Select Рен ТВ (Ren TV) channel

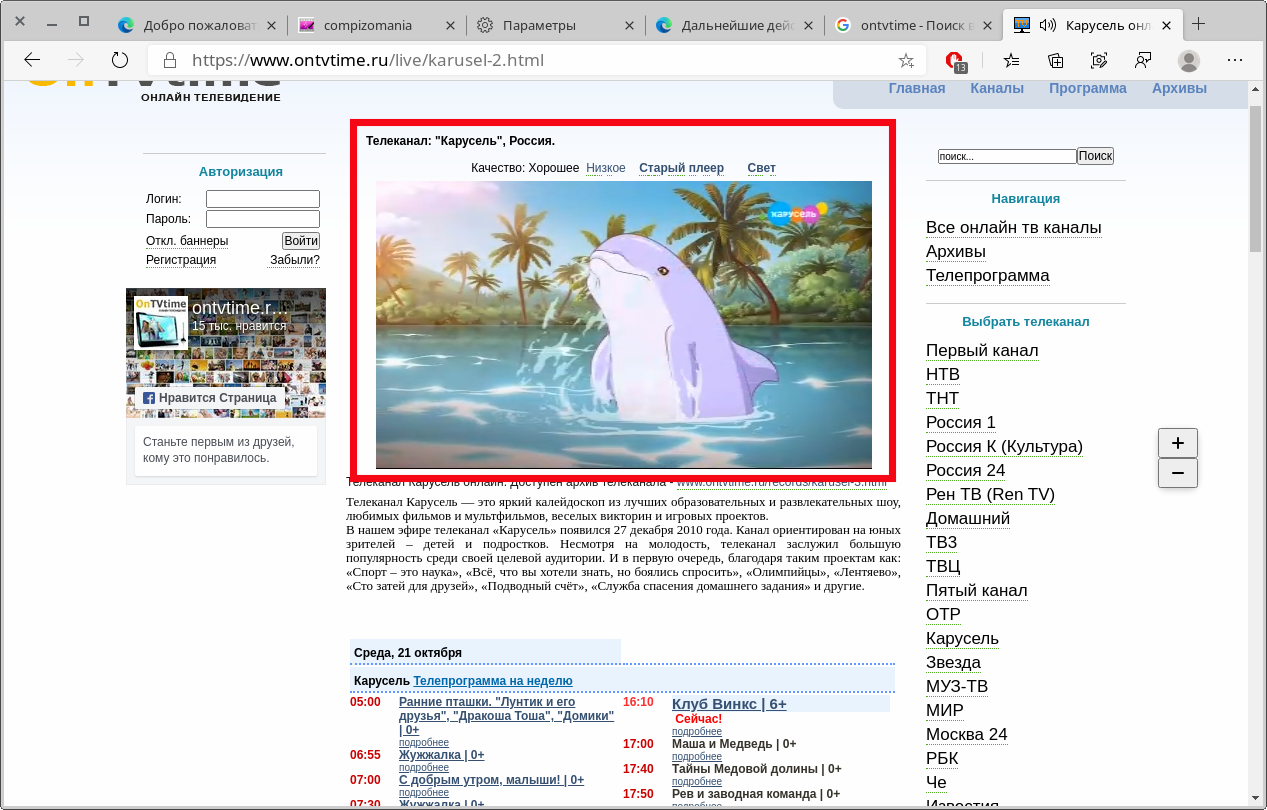pyautogui.click(x=990, y=495)
